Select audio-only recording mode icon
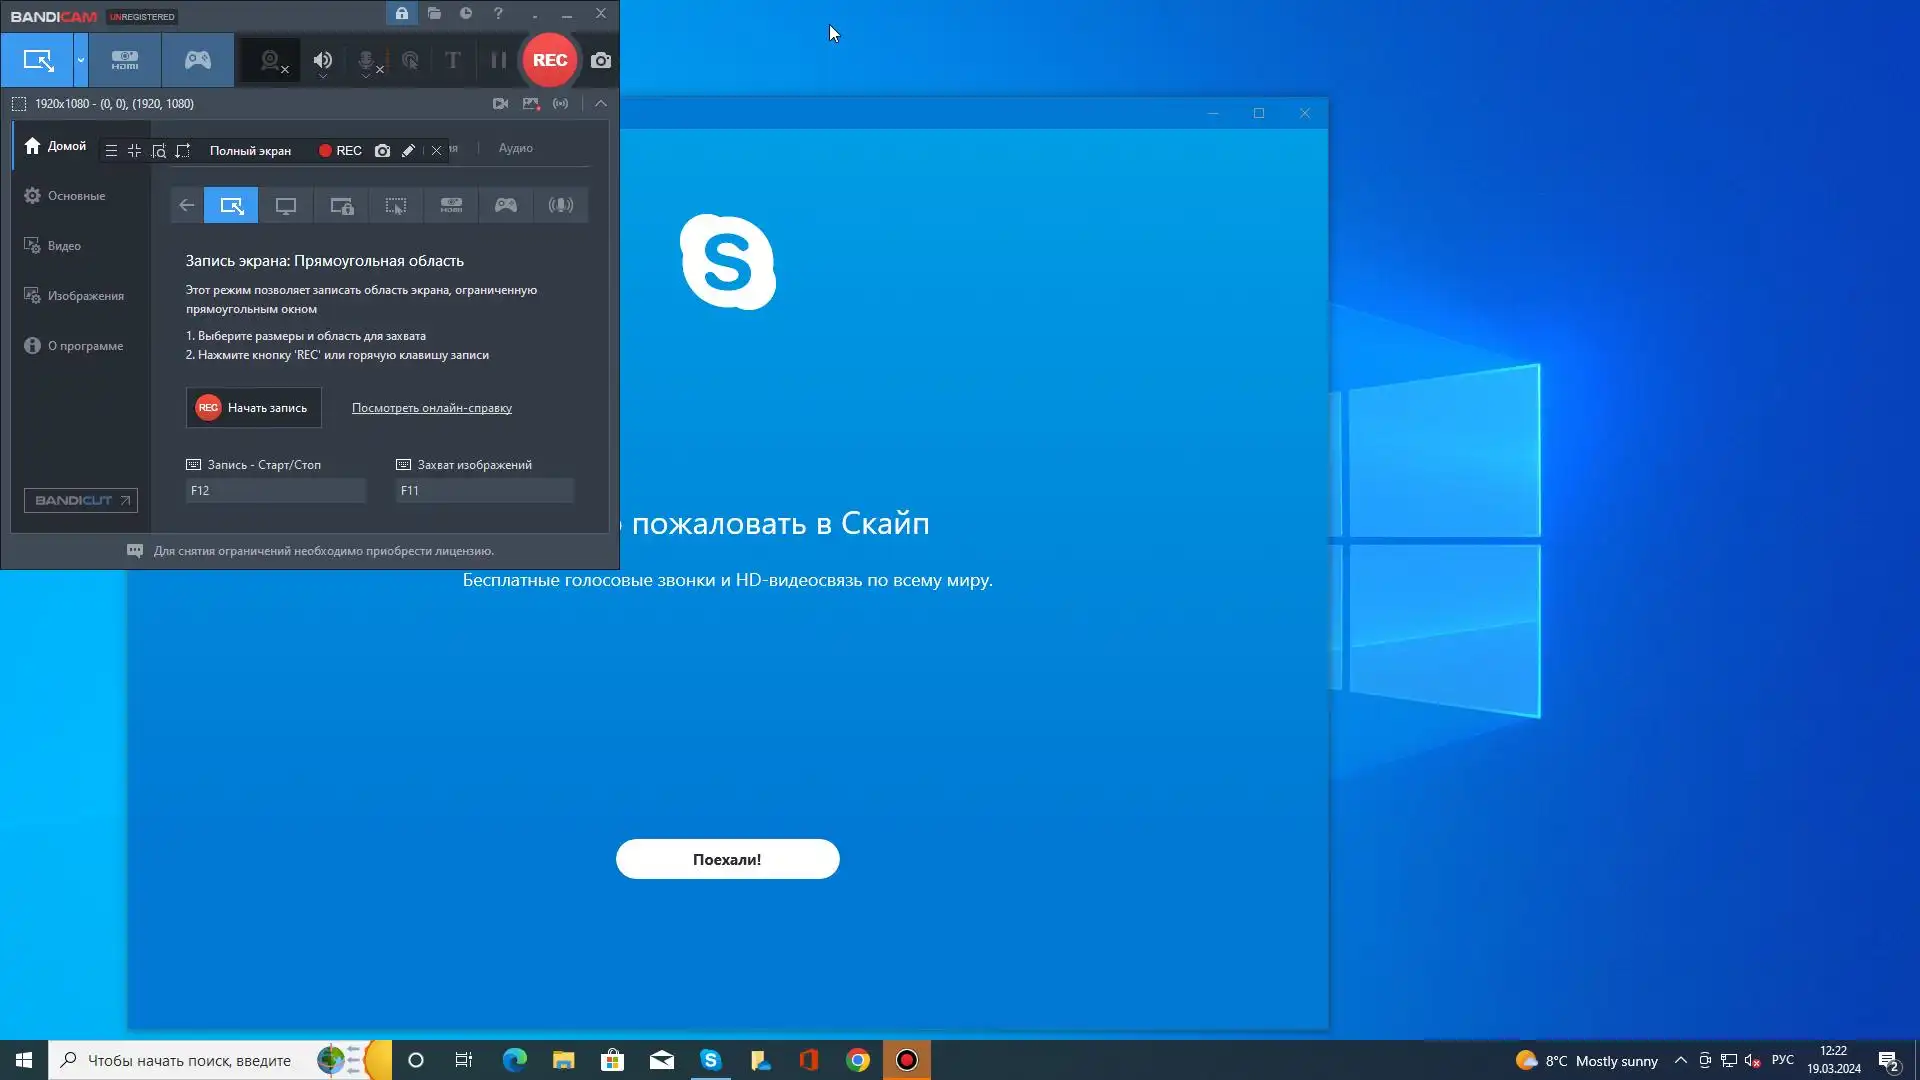 point(561,206)
